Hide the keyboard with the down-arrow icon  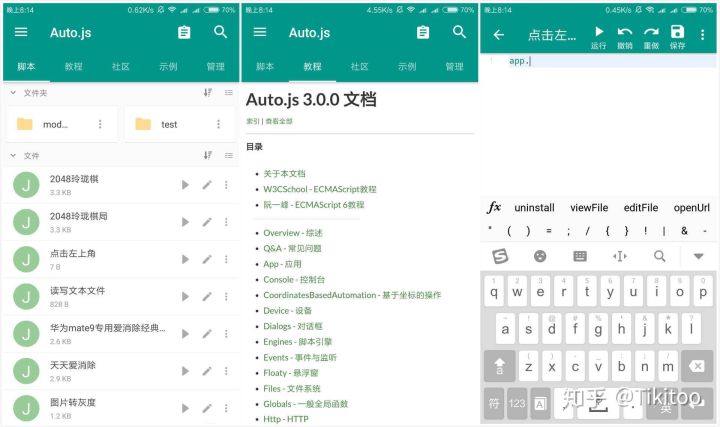pos(698,256)
